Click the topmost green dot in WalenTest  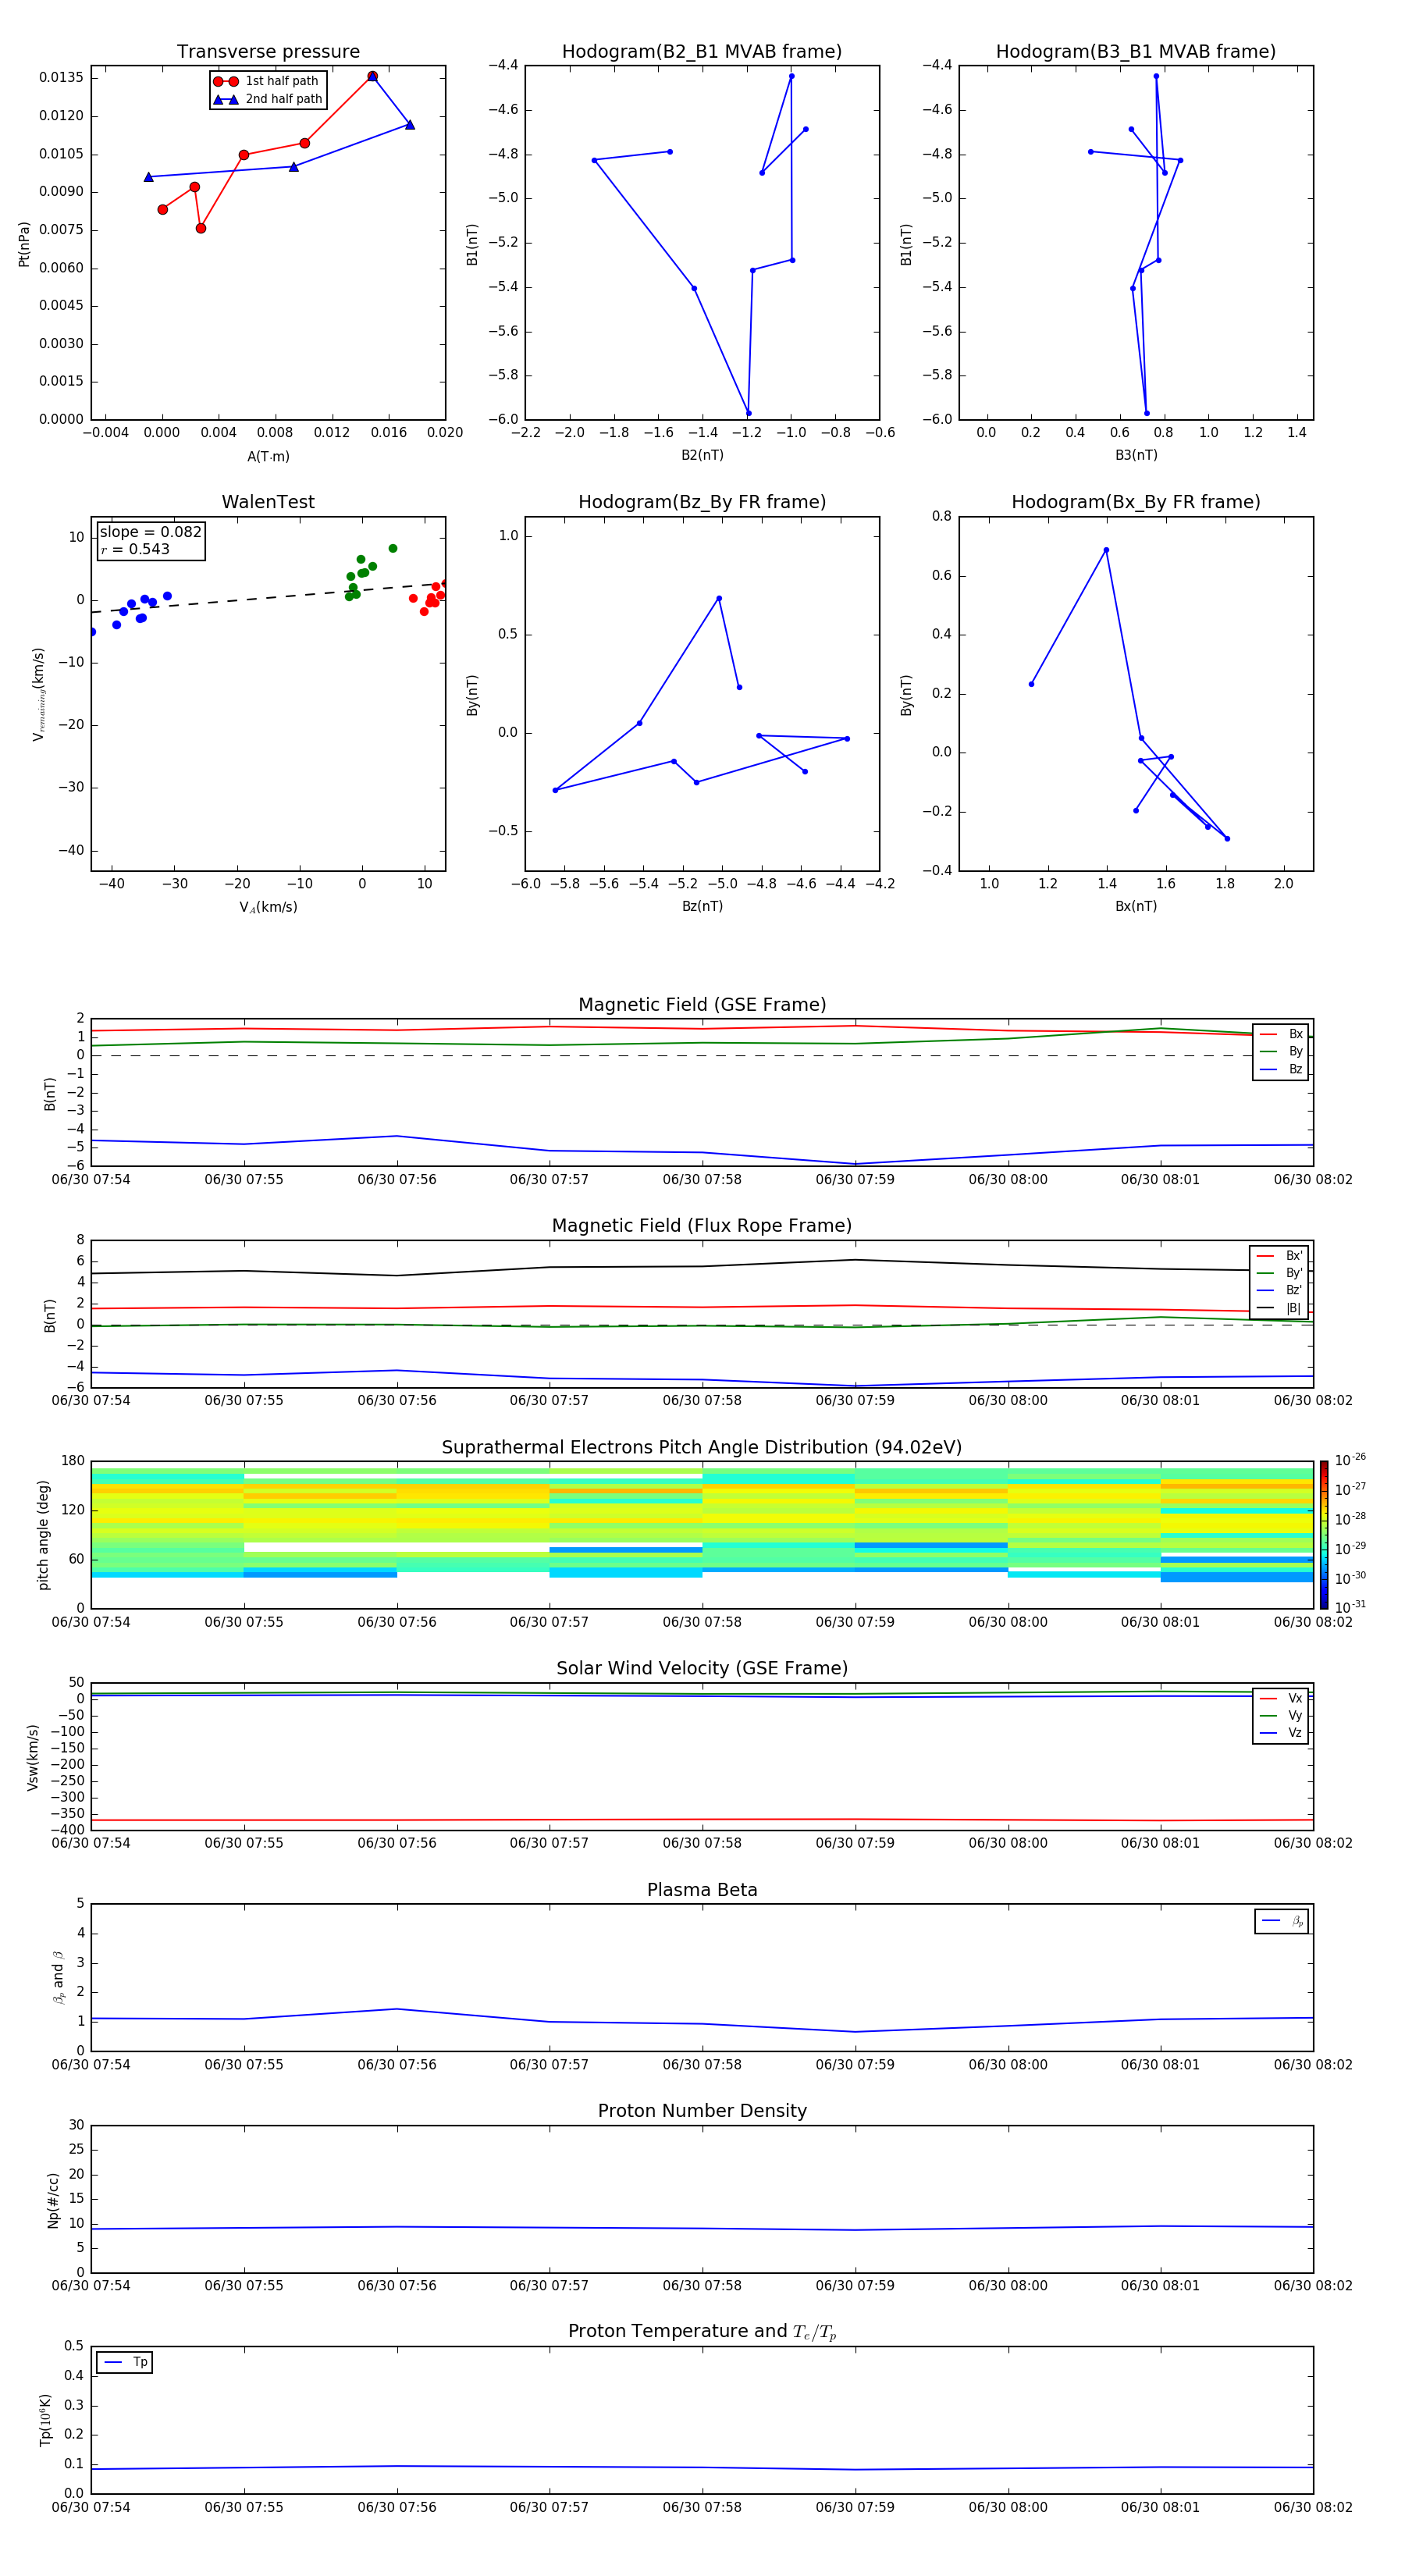click(393, 548)
